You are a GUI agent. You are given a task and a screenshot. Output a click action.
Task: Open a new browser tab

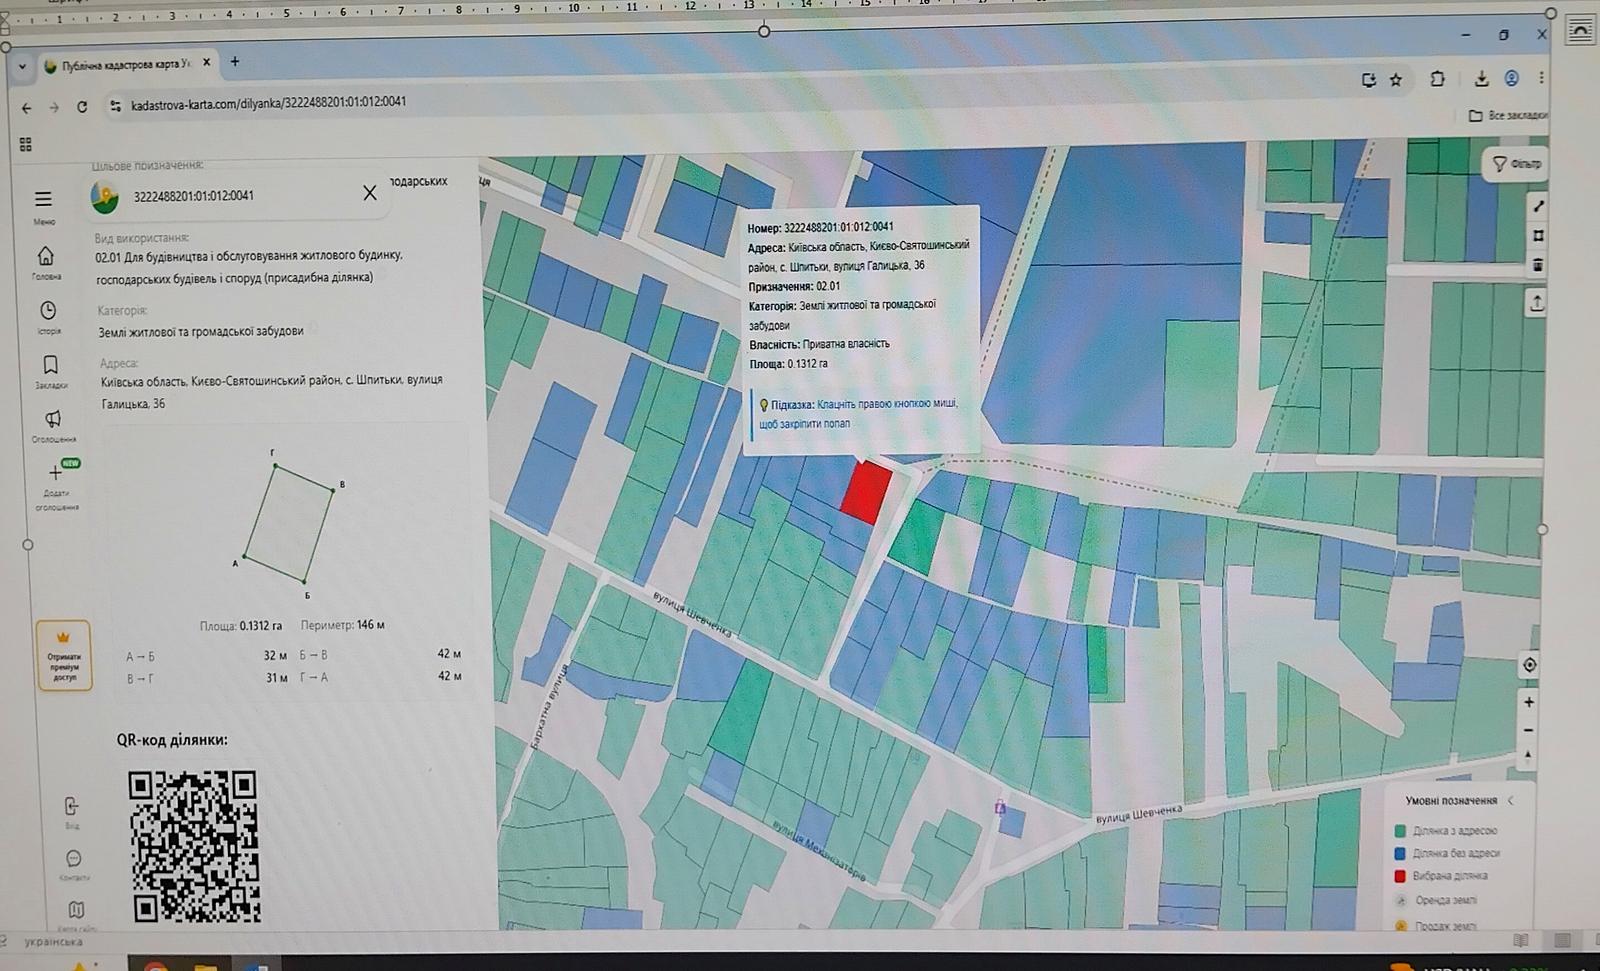(235, 61)
